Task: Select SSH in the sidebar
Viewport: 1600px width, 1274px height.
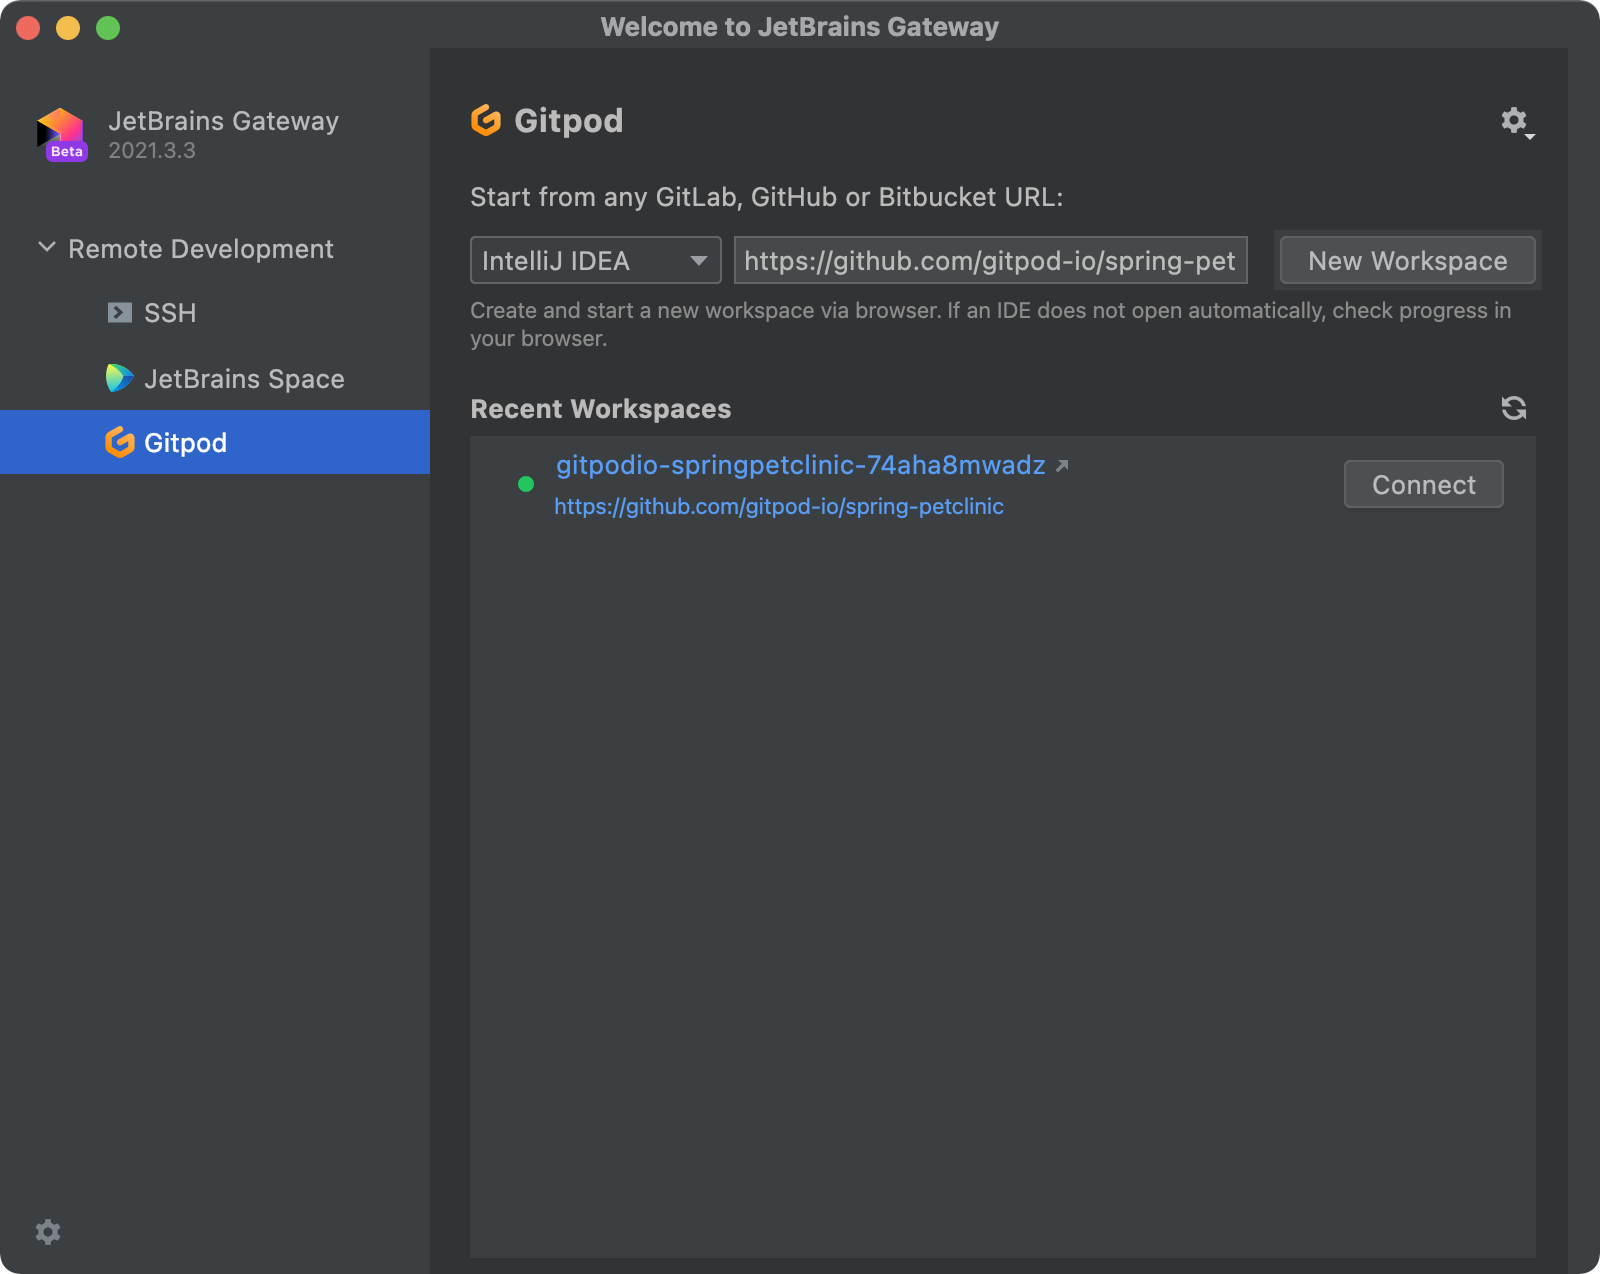Action: pos(170,313)
